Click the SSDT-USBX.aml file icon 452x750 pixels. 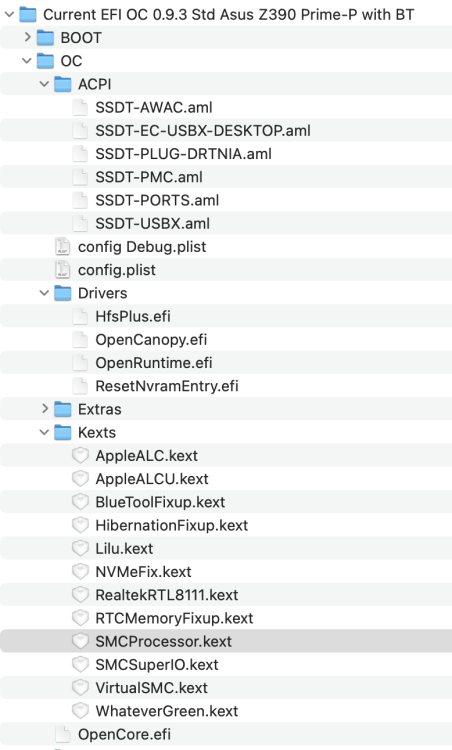click(80, 223)
